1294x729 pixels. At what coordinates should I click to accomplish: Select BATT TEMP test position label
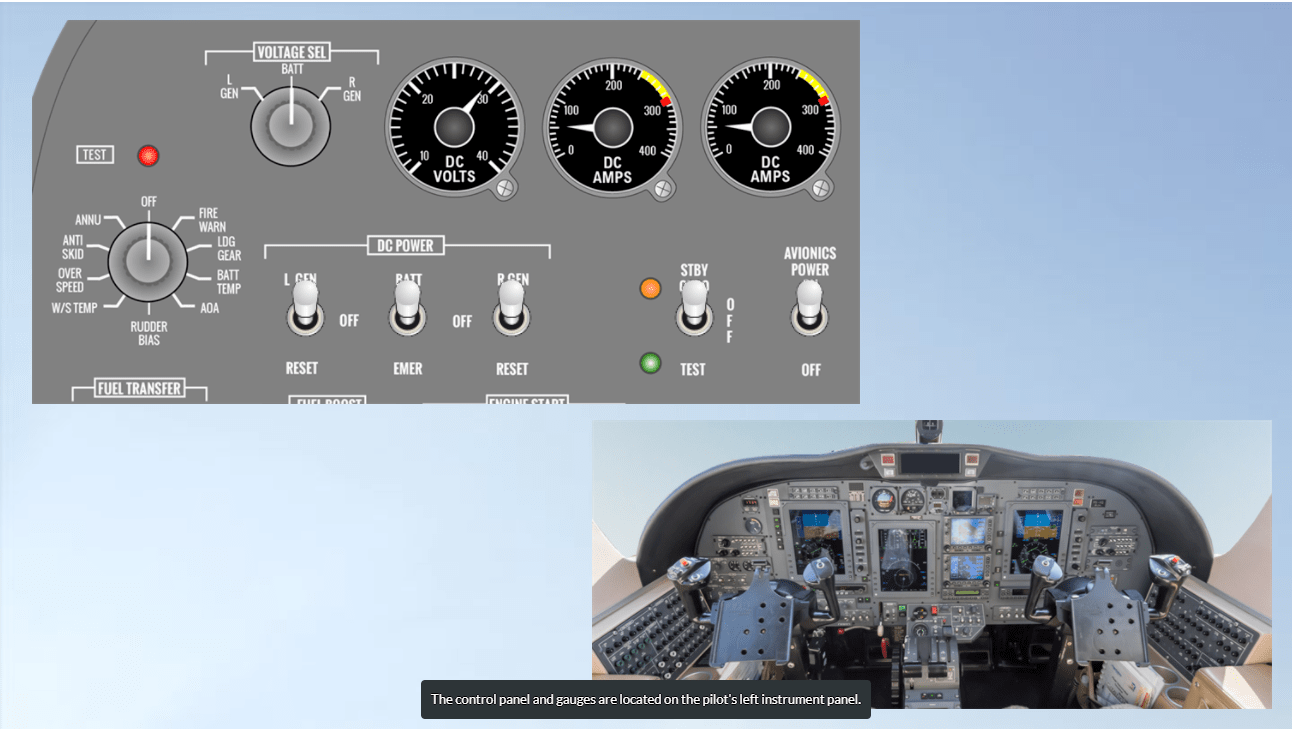click(x=229, y=282)
